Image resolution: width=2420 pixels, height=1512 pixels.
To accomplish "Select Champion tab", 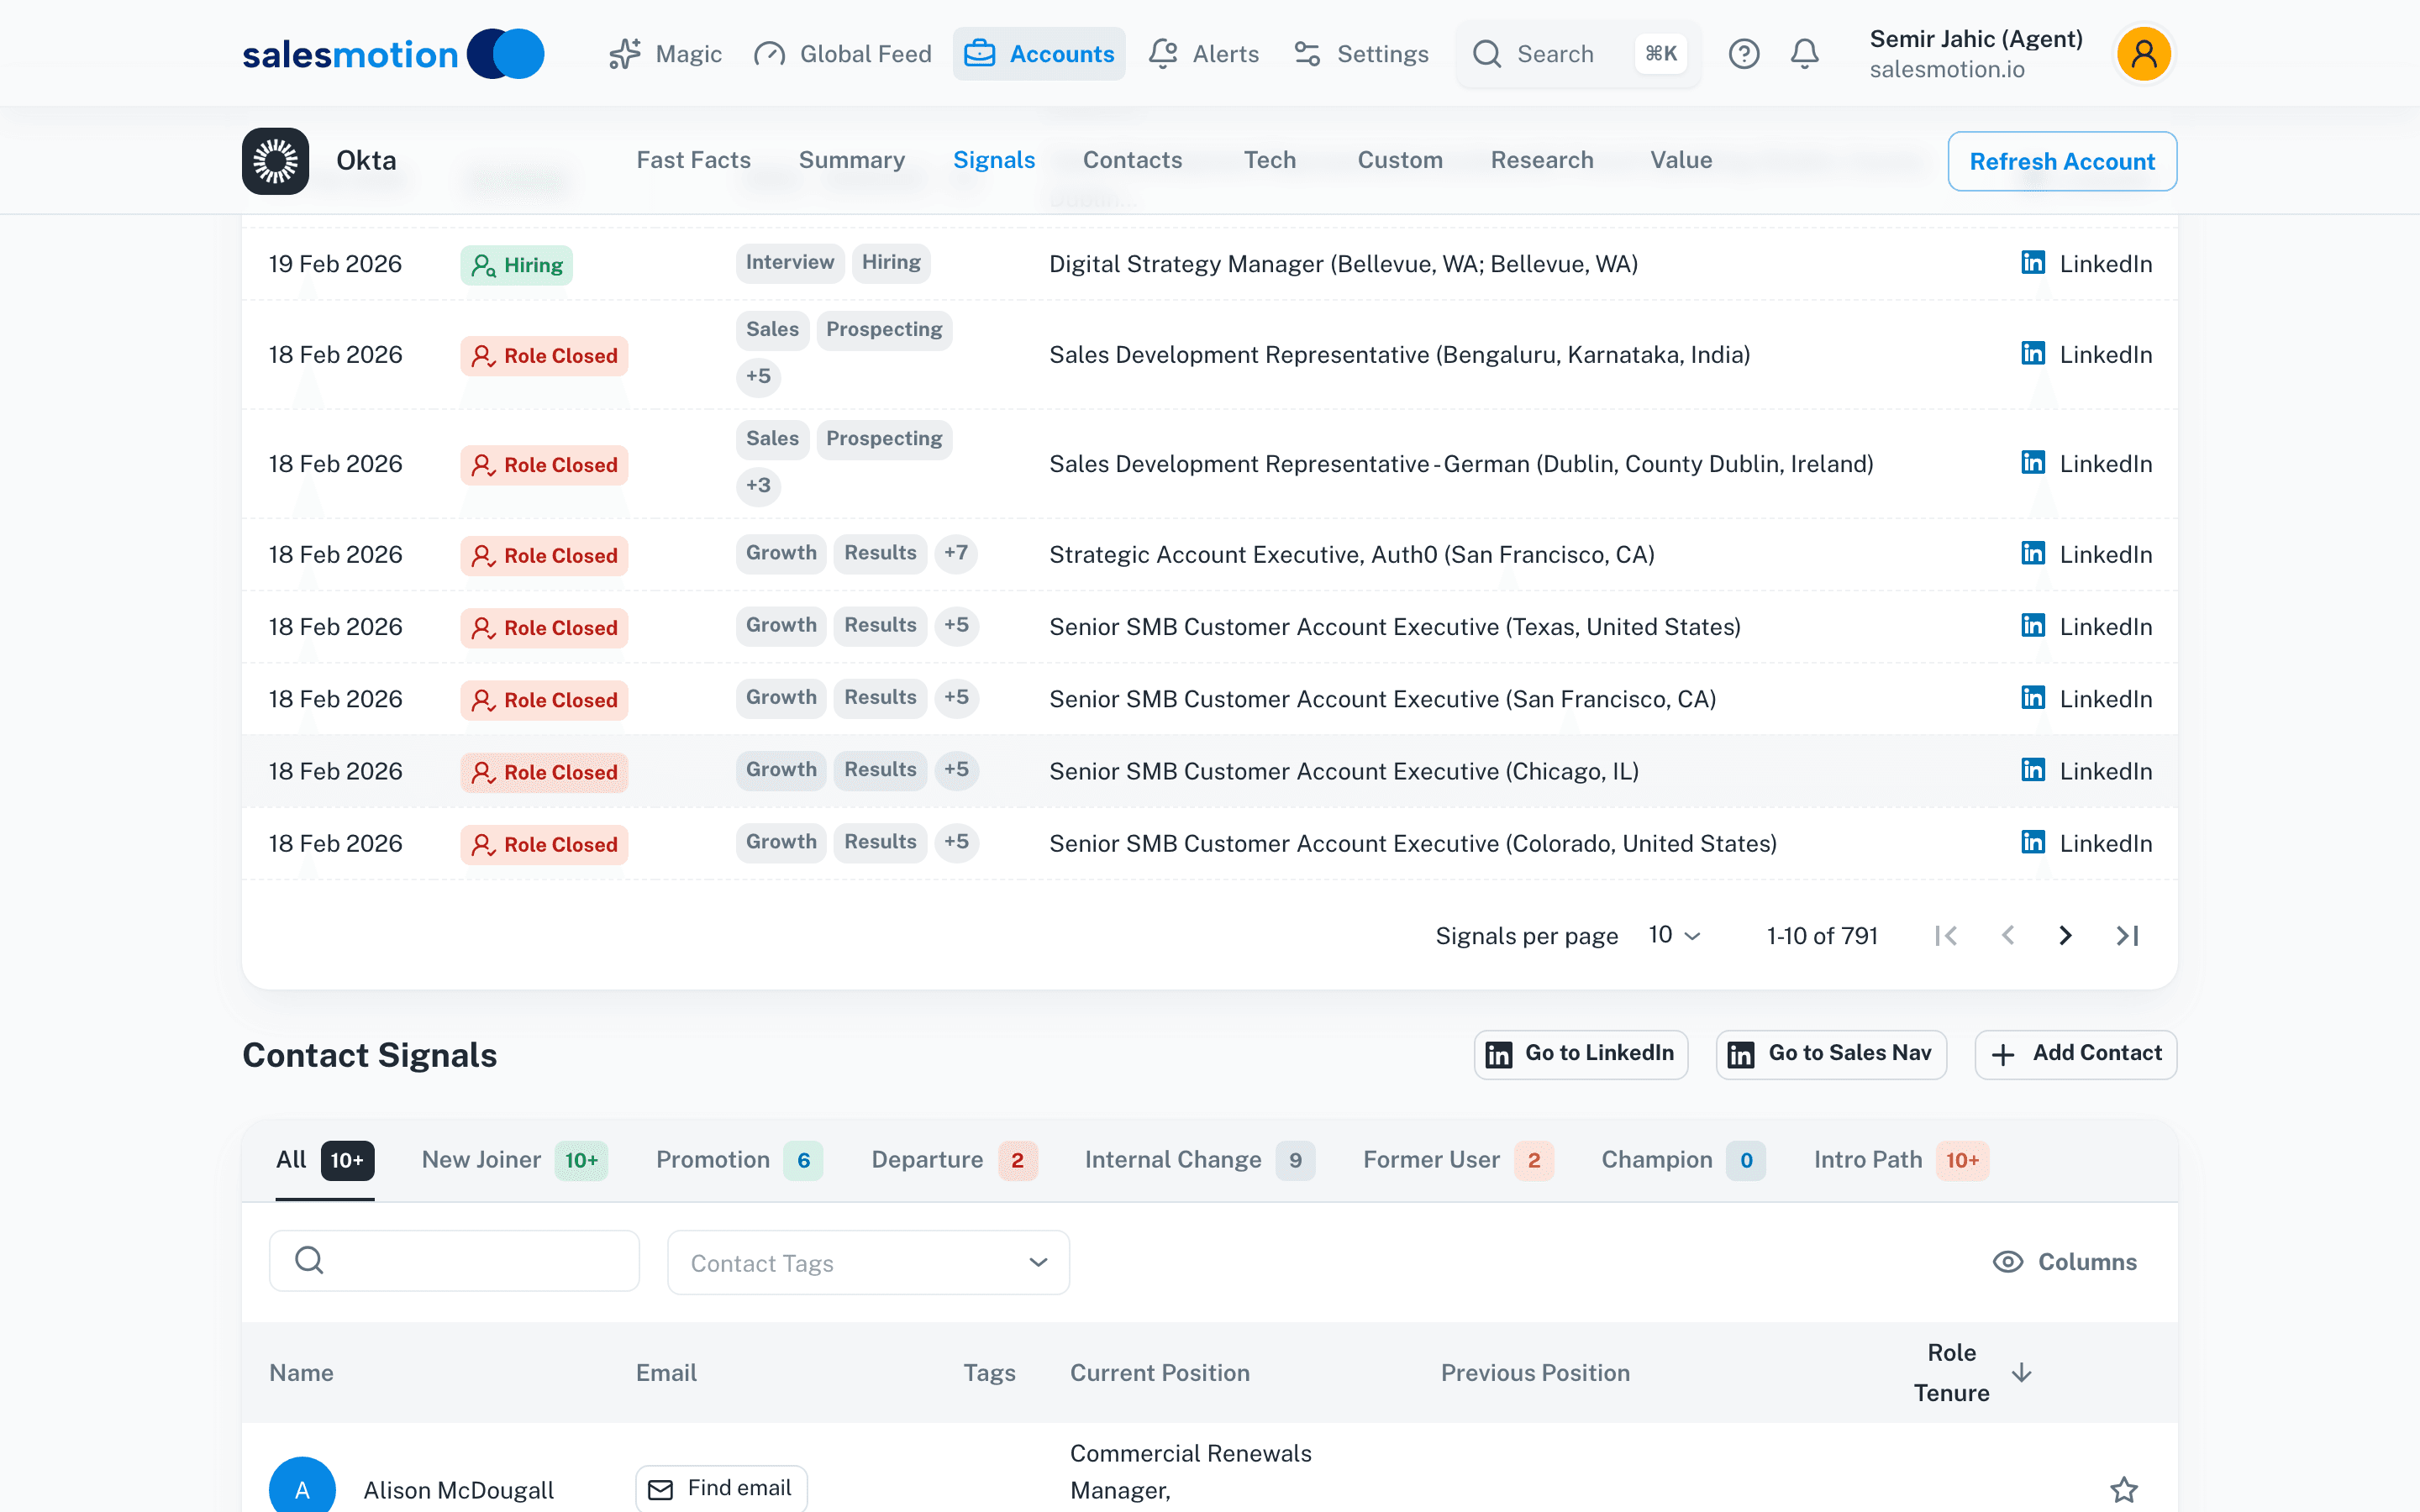I will (1683, 1160).
